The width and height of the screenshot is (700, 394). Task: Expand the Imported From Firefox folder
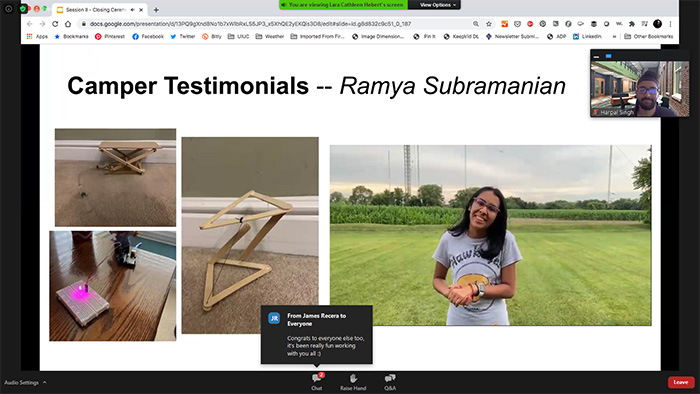click(x=317, y=37)
